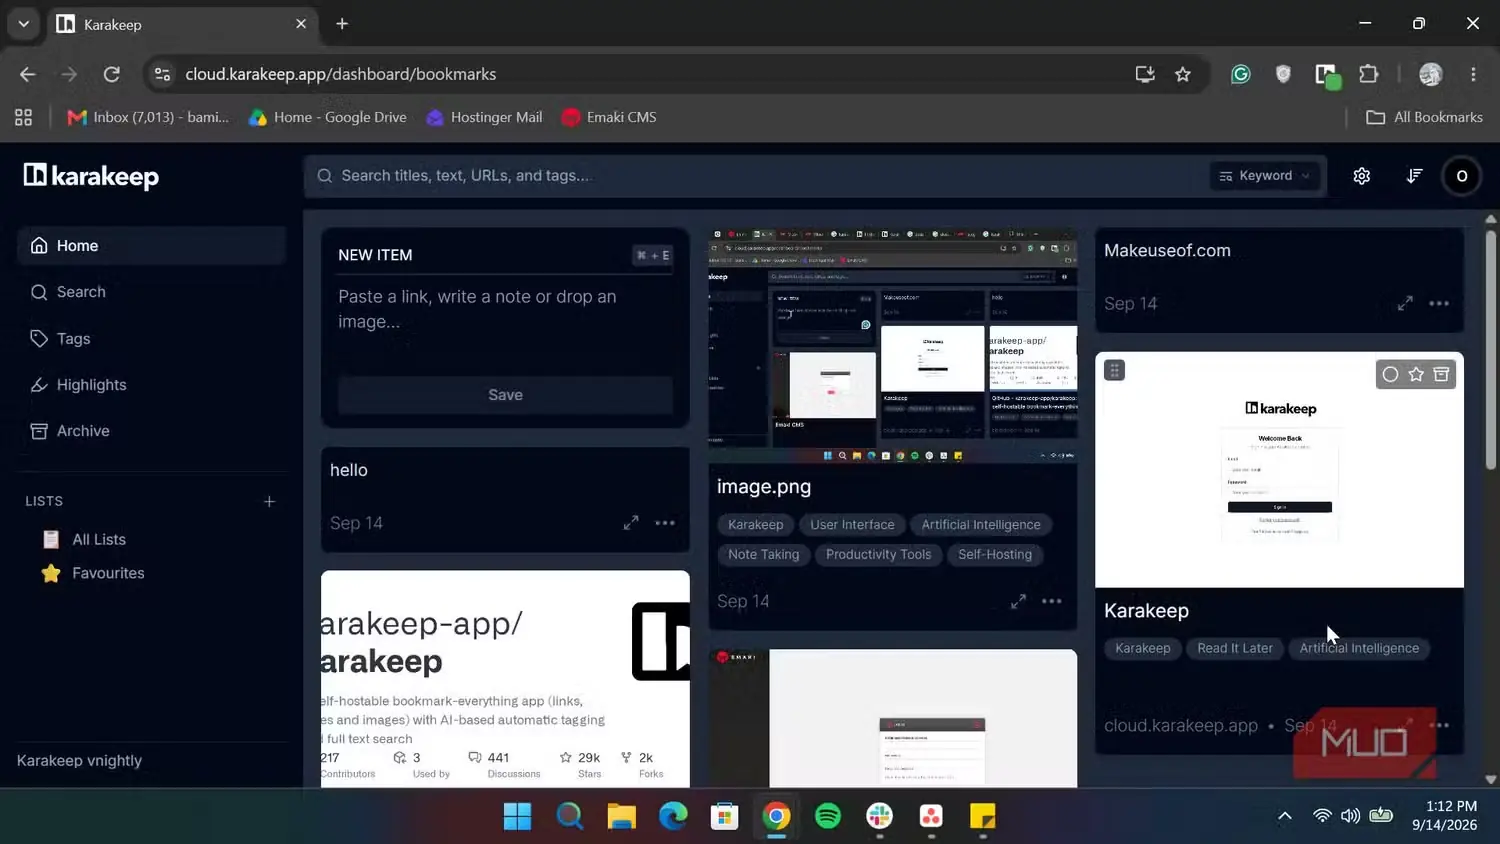
Task: Open the Keyword search mode dropdown
Action: pos(1265,176)
